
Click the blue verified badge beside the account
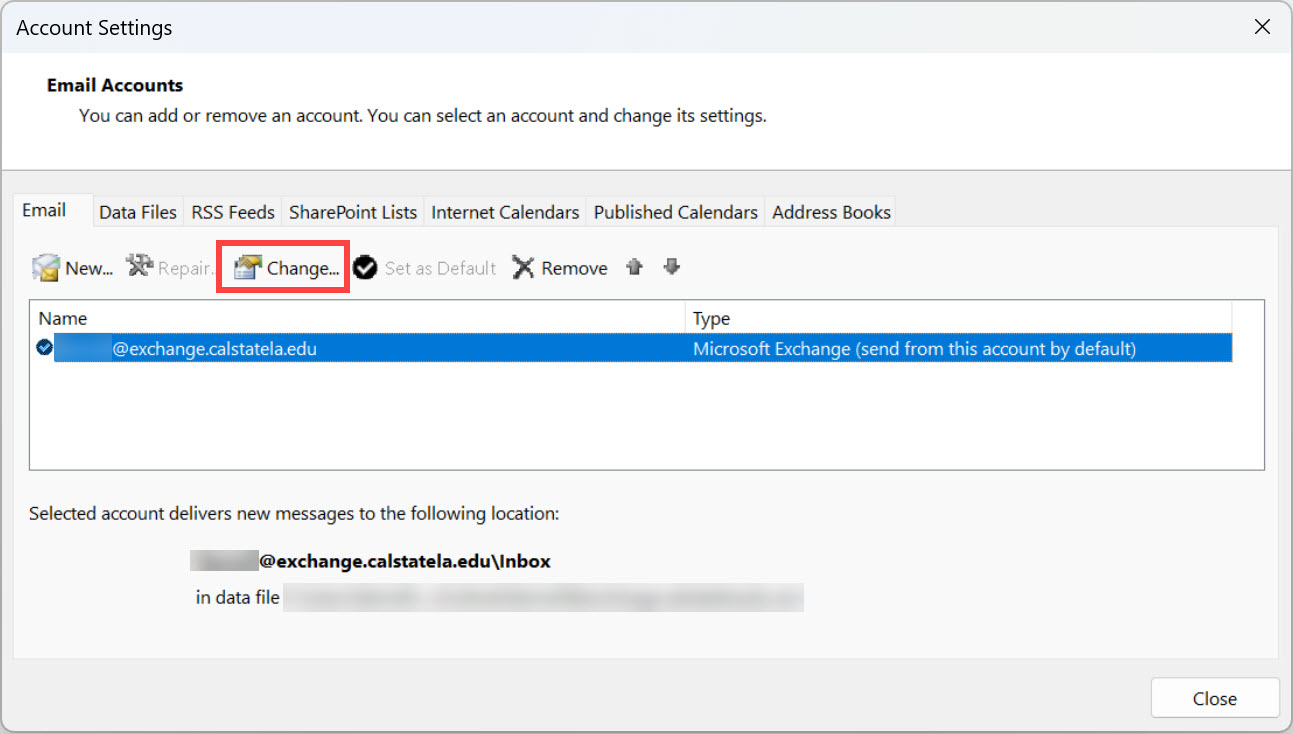tap(42, 347)
